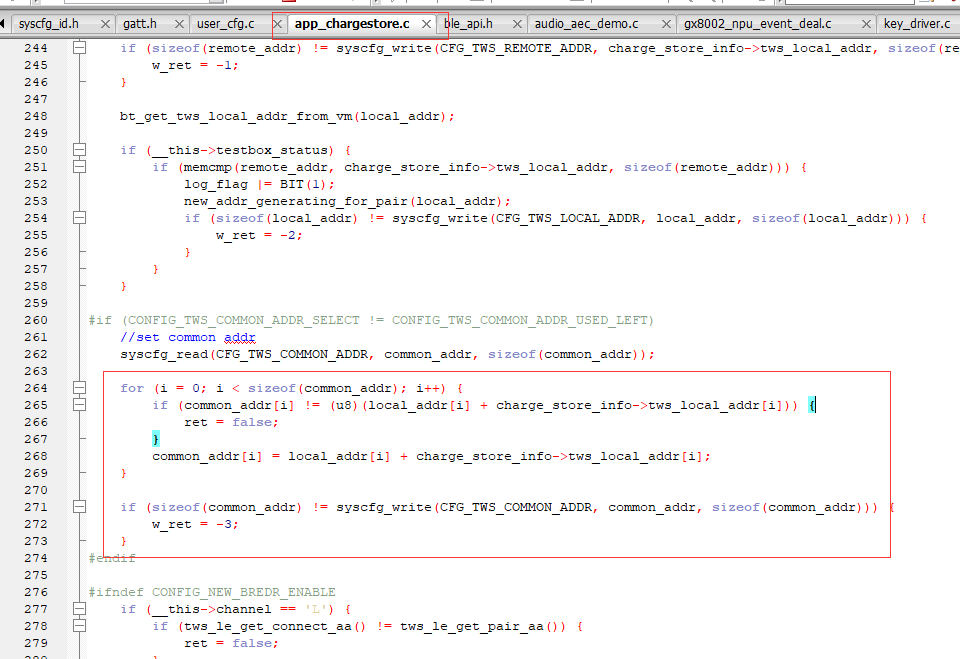The image size is (960, 659).
Task: Close the gx8002_npu_event_deal.c tab
Action: [866, 24]
